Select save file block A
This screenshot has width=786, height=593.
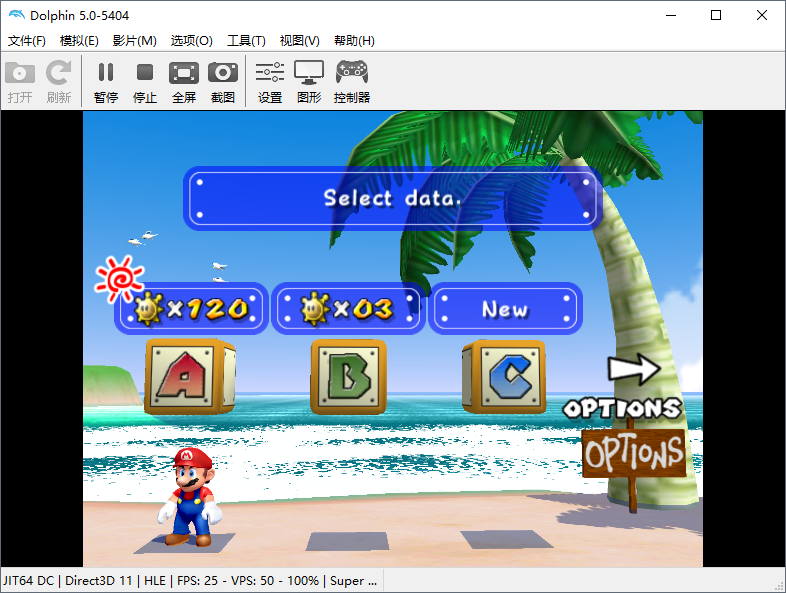(189, 376)
